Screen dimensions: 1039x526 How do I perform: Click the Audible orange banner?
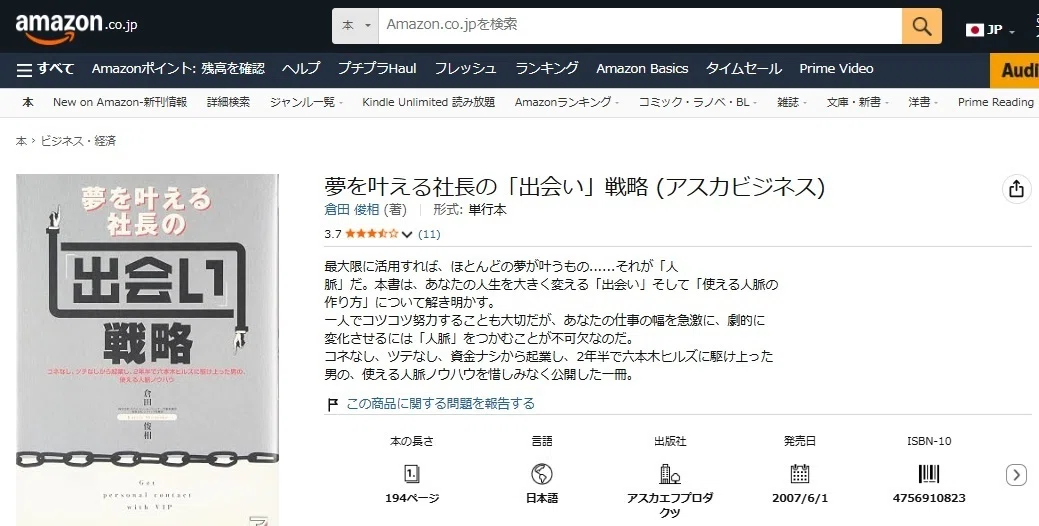pyautogui.click(x=1014, y=70)
